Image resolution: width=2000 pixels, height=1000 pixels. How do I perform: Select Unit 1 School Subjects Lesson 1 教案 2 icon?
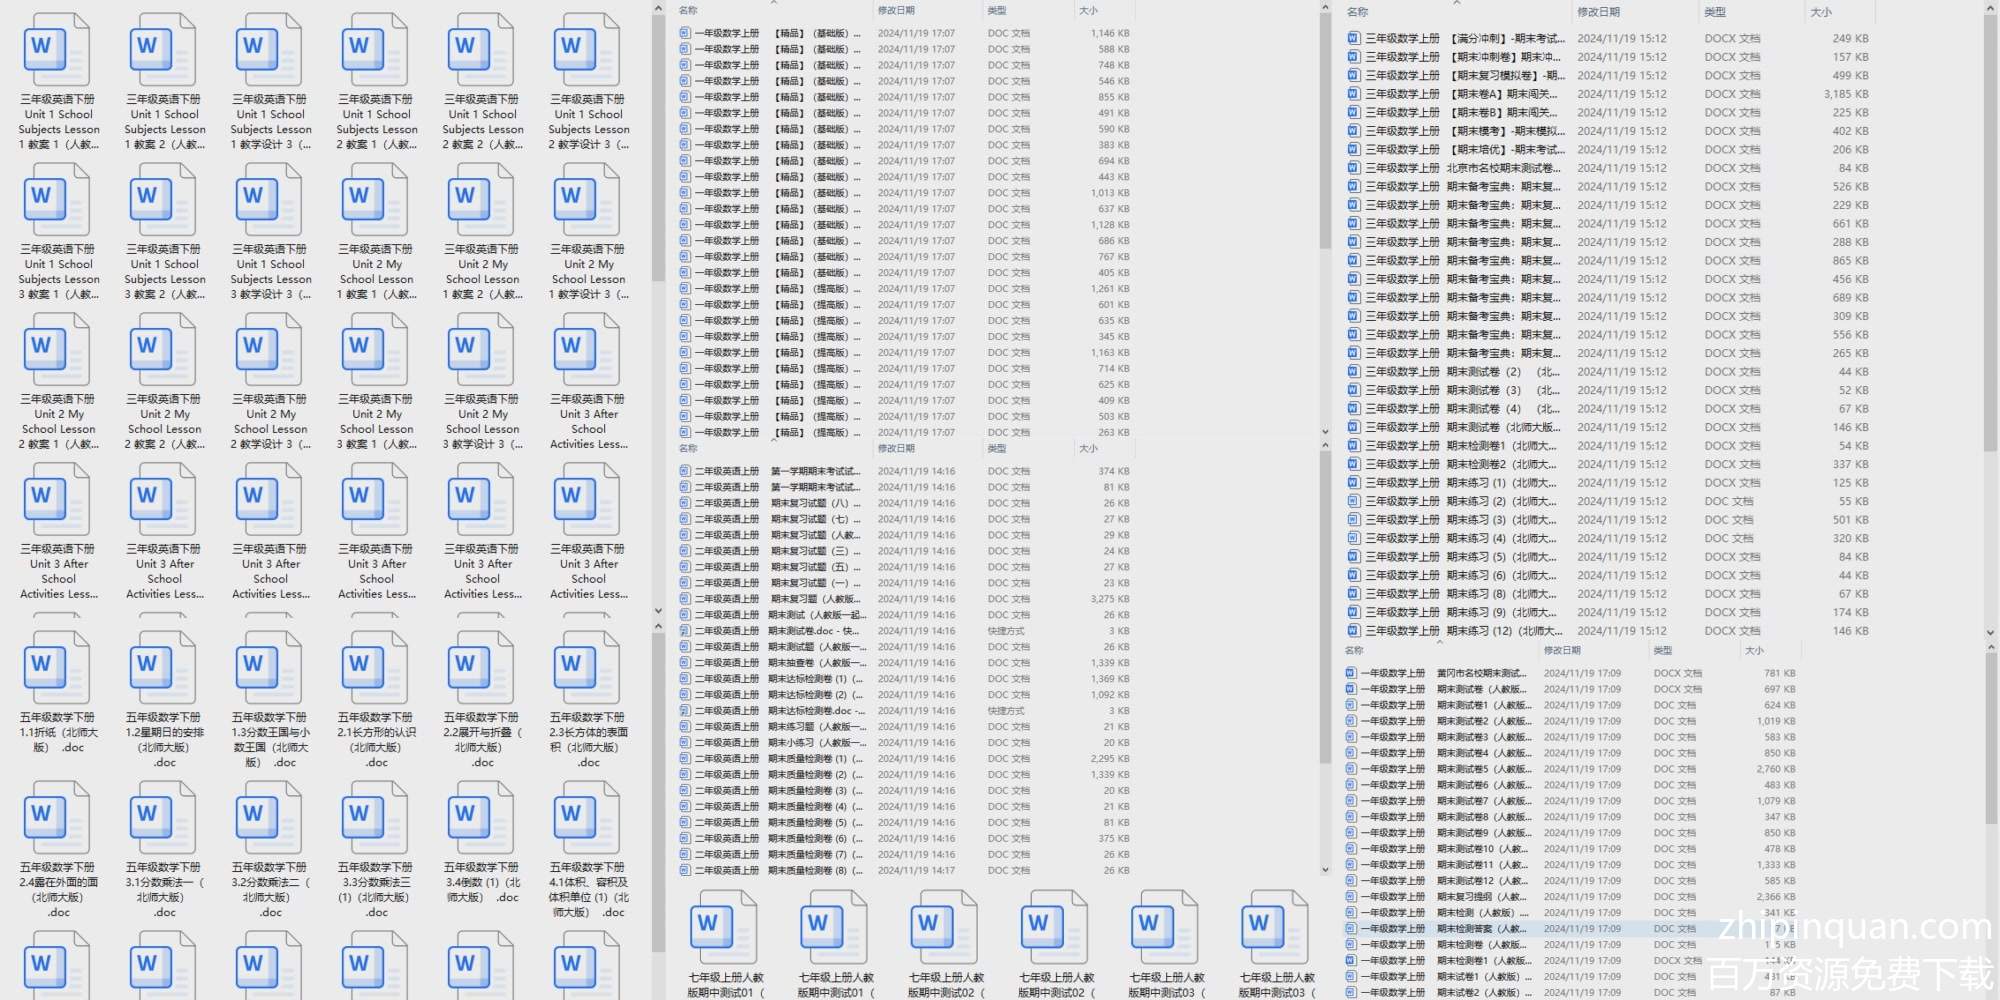tap(161, 50)
